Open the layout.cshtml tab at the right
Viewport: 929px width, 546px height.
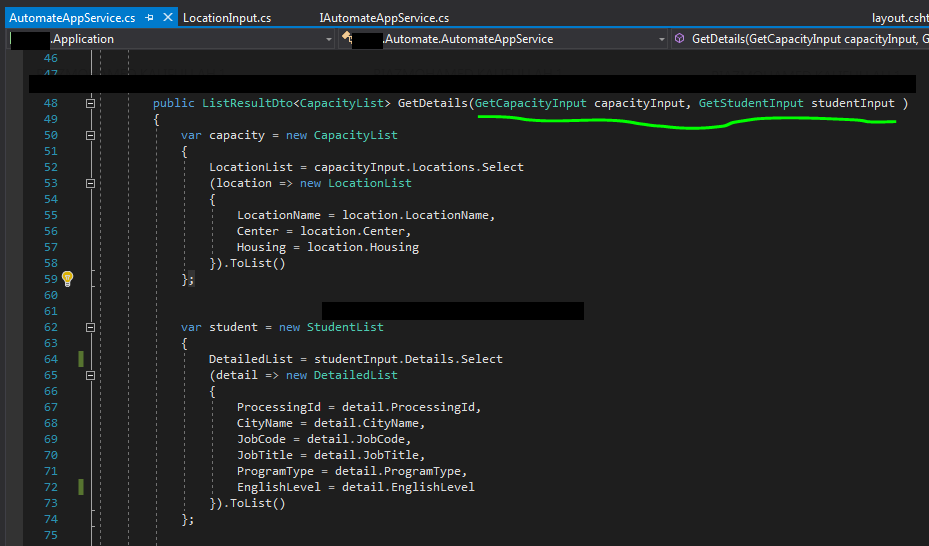pos(900,18)
